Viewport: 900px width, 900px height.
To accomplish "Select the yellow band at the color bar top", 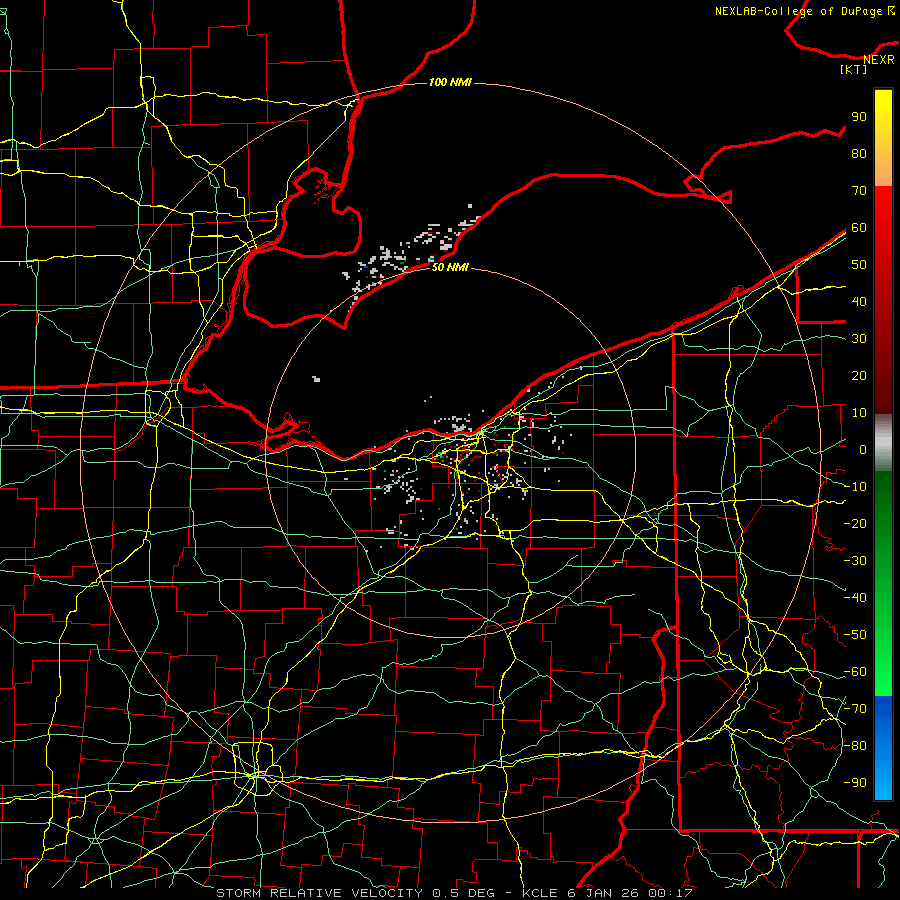I will (883, 138).
